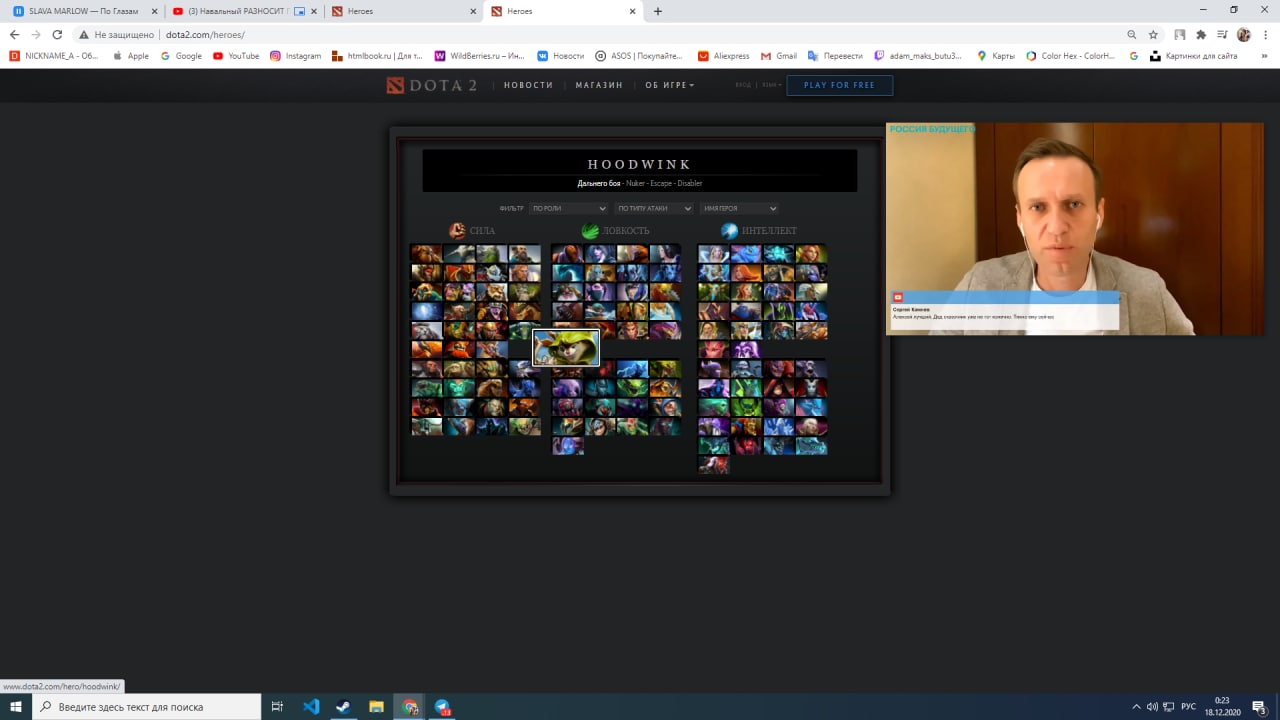This screenshot has height=720, width=1280.
Task: Open the Crystal Maiden hero portrait
Action: coord(714,254)
